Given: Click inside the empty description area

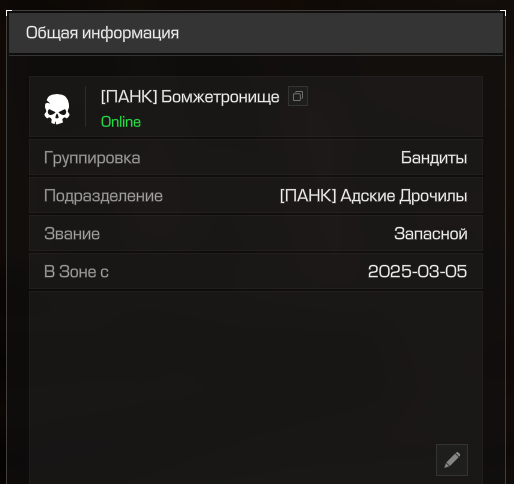Looking at the screenshot, I should coord(256,367).
